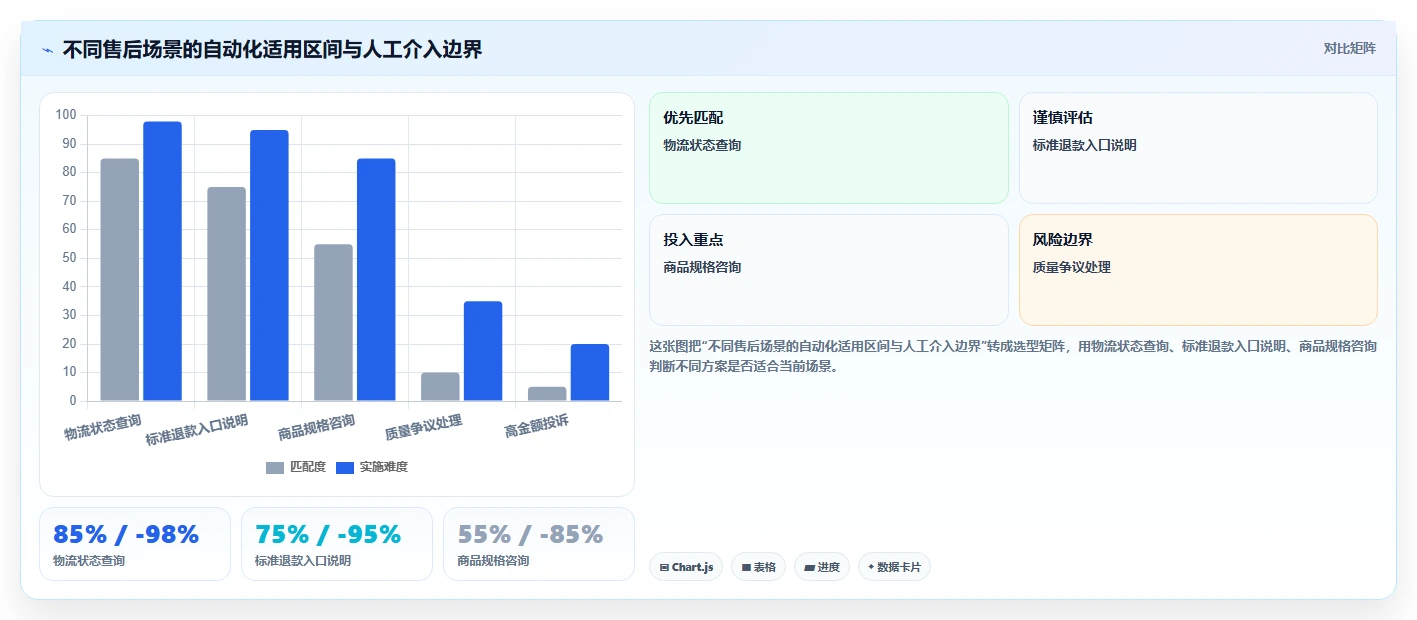Click the 质量争议处理 x-axis label
The width and height of the screenshot is (1417, 620).
tap(424, 427)
